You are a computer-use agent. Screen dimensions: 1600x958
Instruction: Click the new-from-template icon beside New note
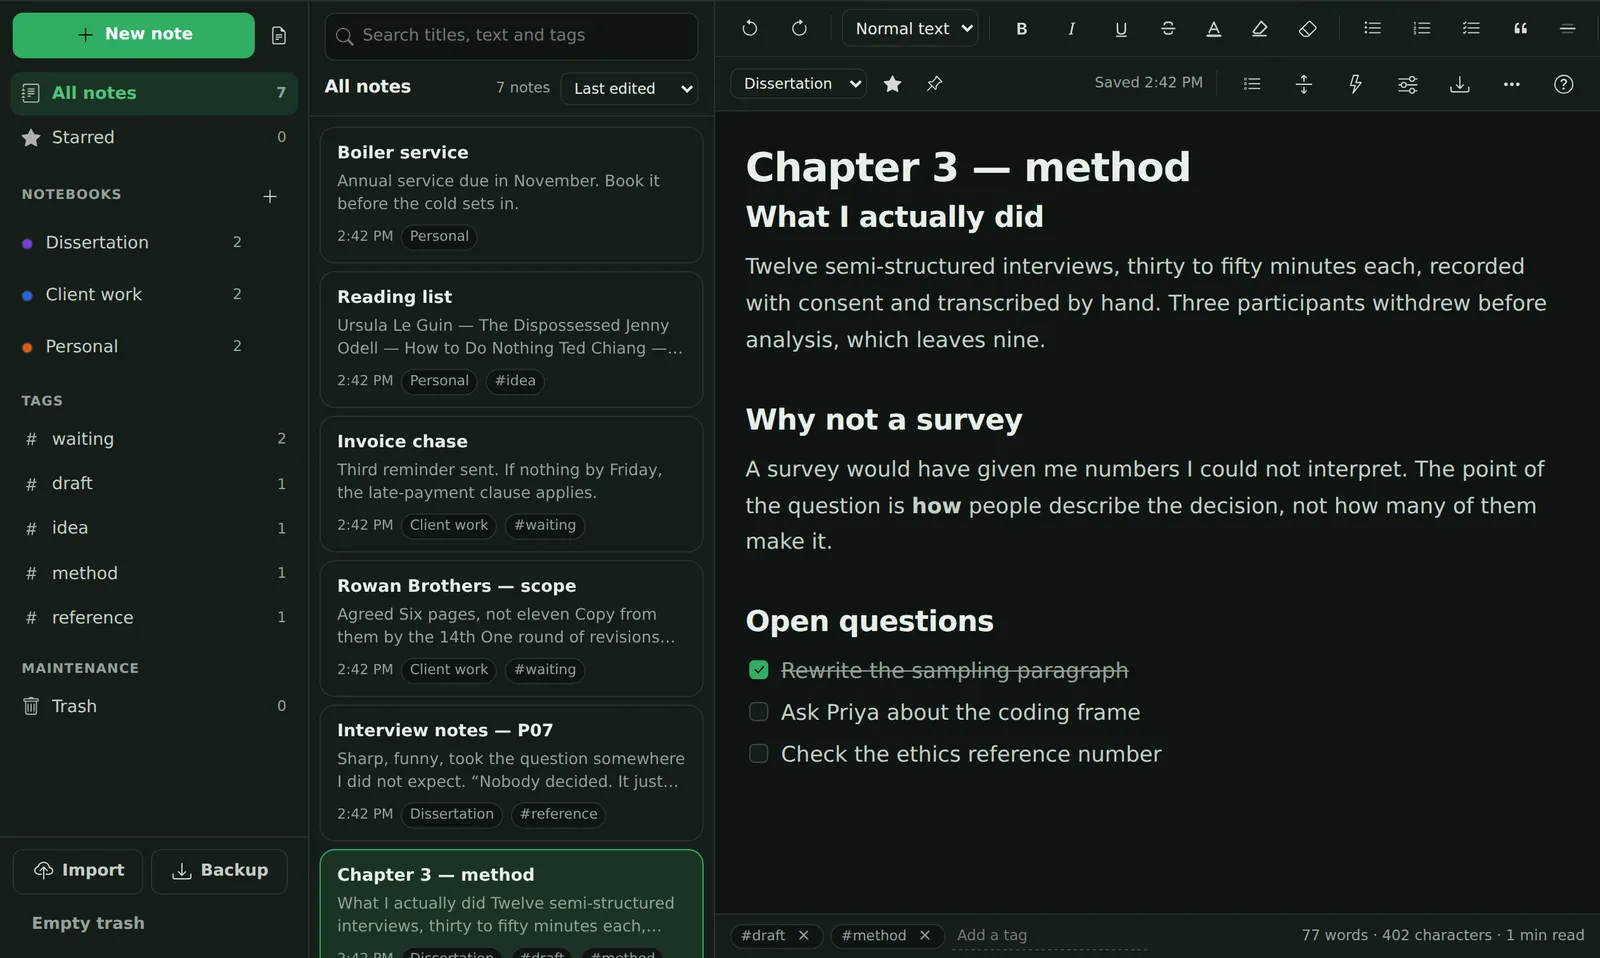click(x=279, y=36)
